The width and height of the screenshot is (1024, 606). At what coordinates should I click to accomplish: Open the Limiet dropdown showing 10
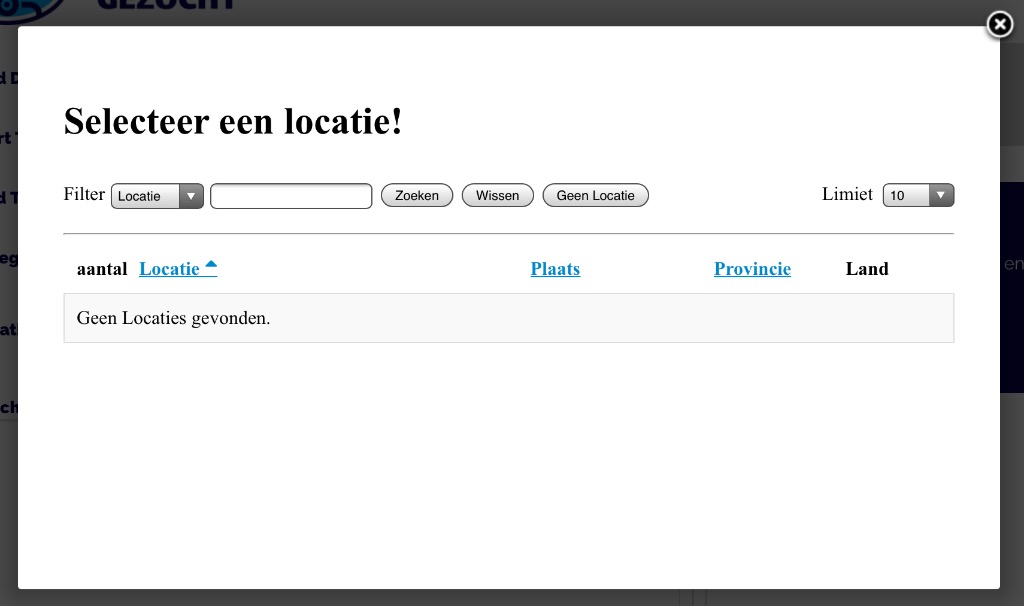[918, 195]
